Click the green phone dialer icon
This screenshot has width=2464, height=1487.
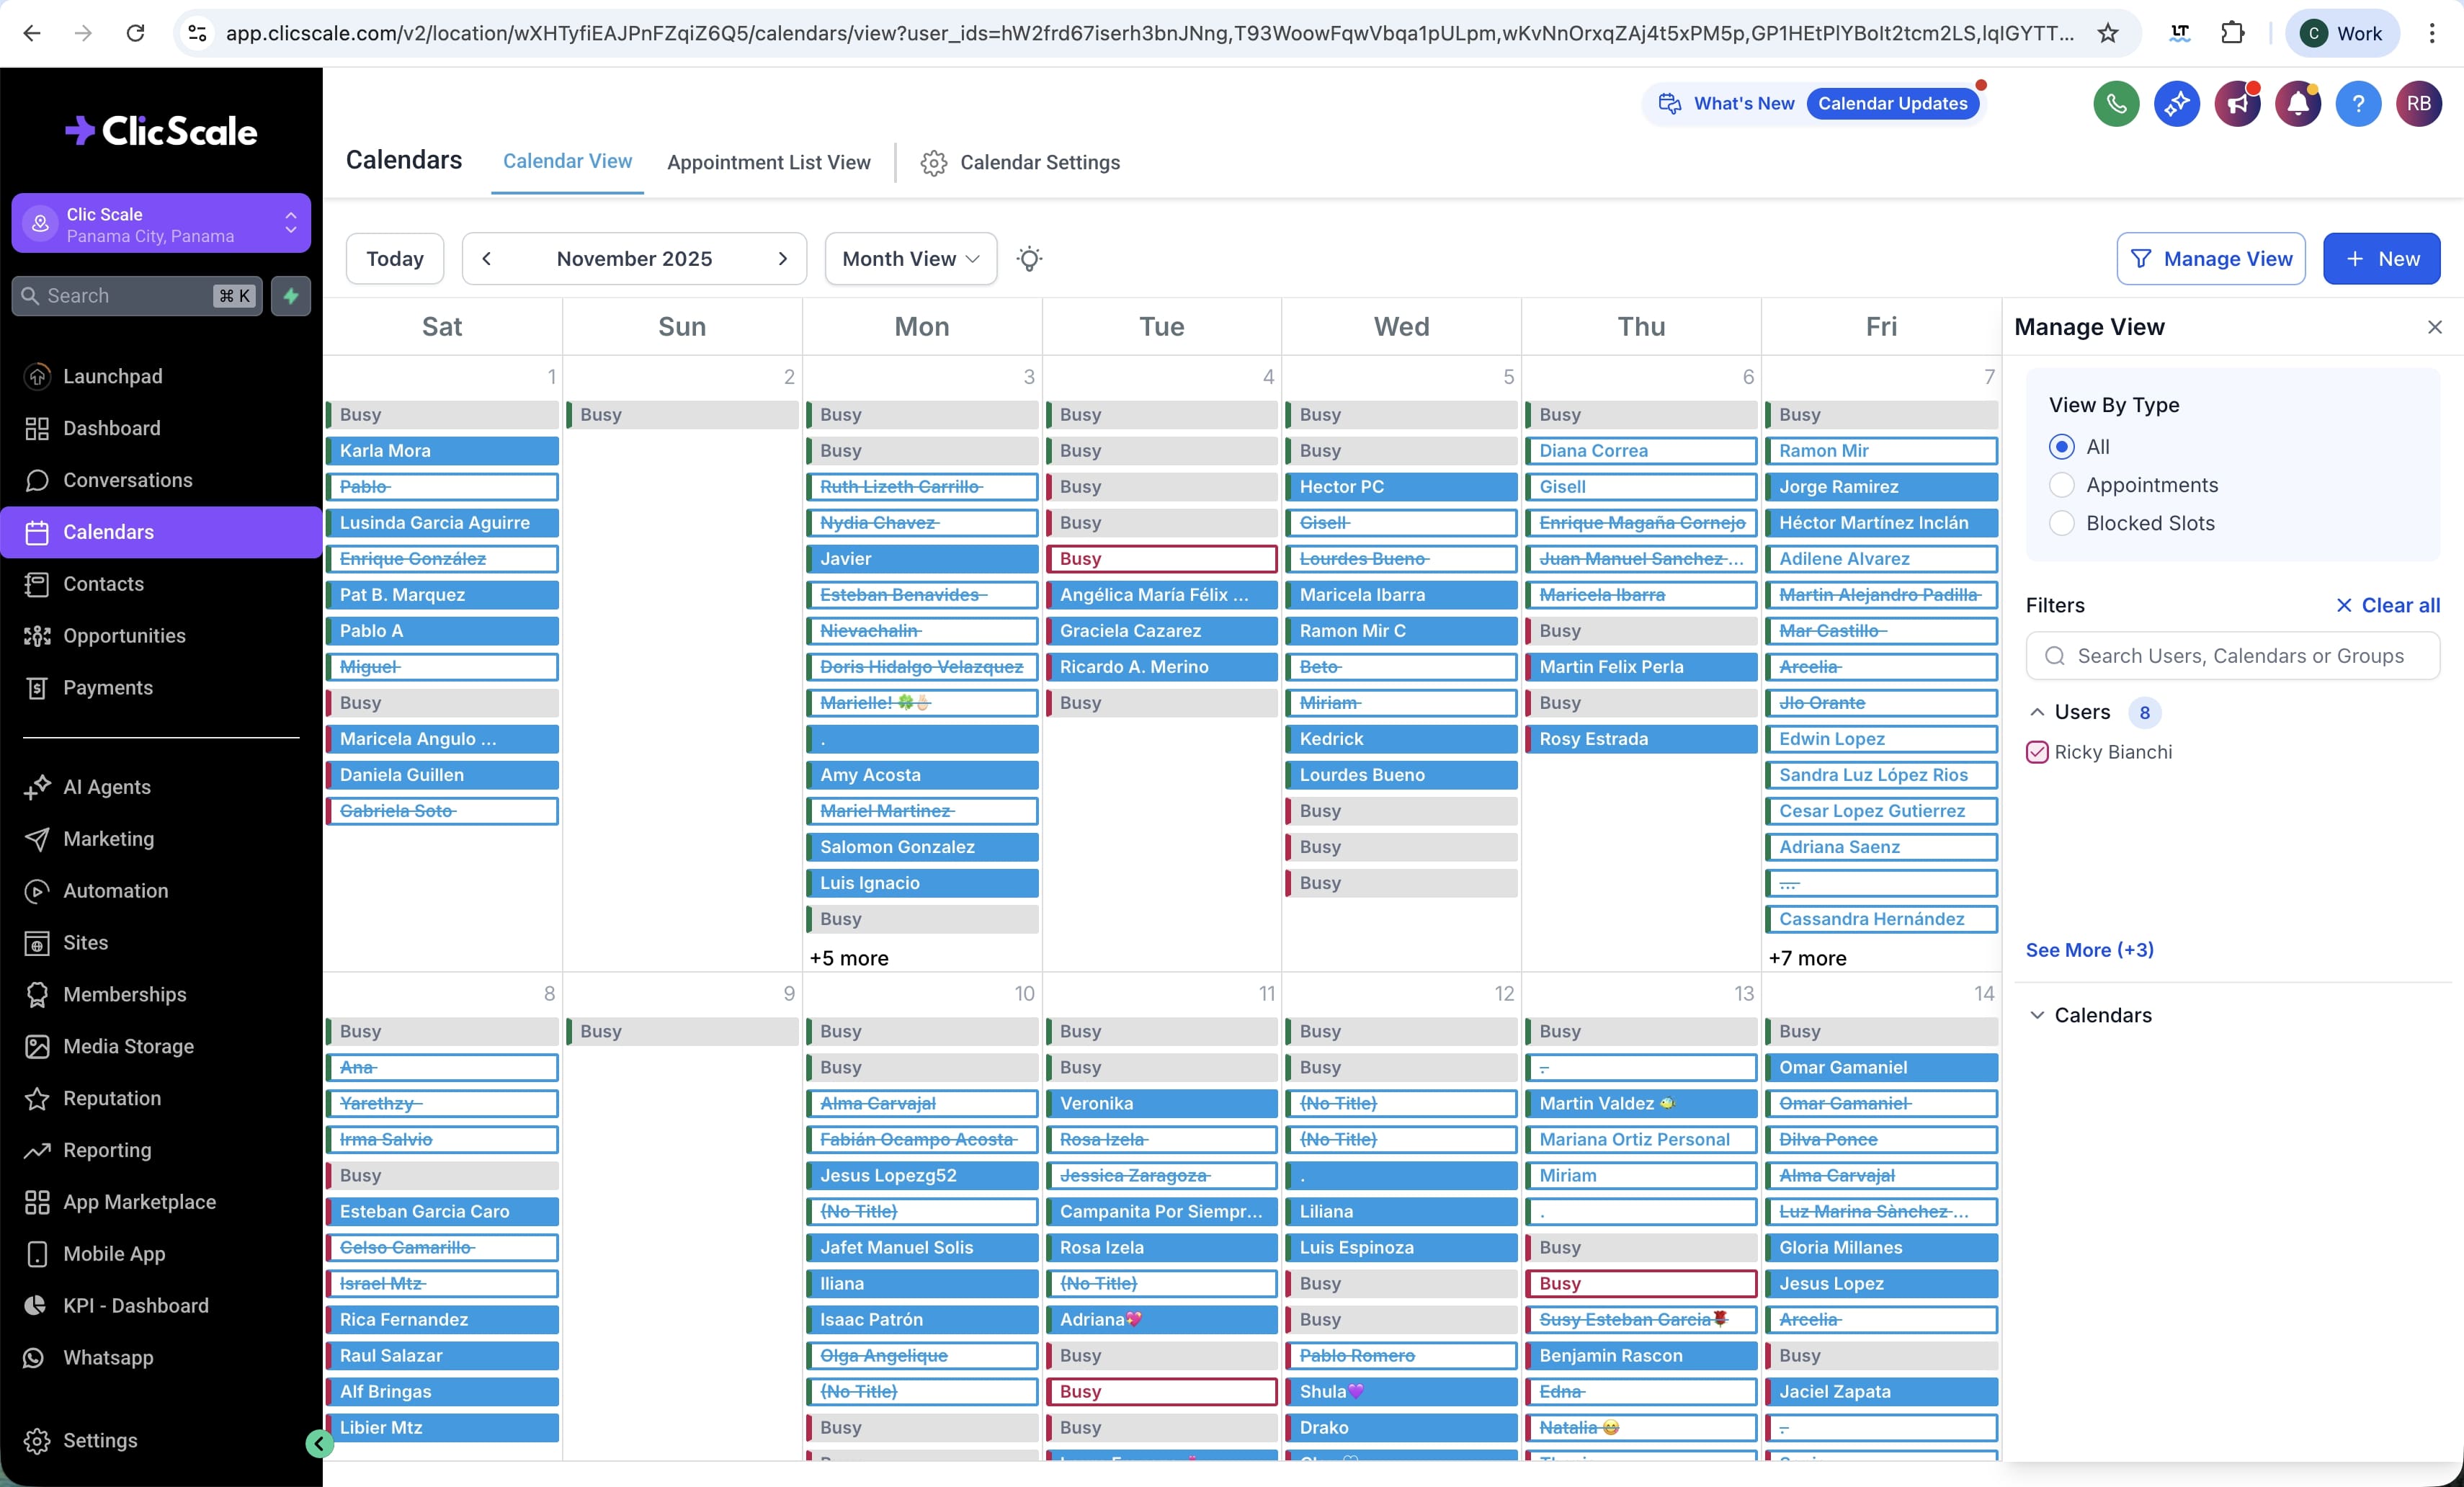[x=2116, y=104]
